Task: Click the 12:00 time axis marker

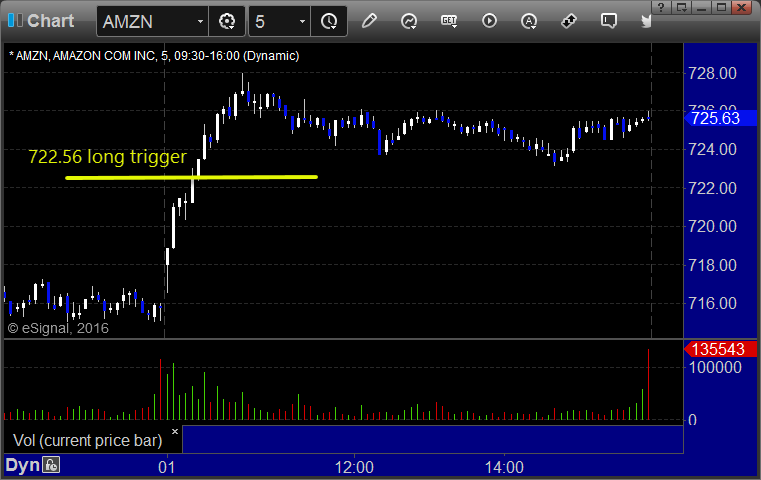Action: [354, 467]
